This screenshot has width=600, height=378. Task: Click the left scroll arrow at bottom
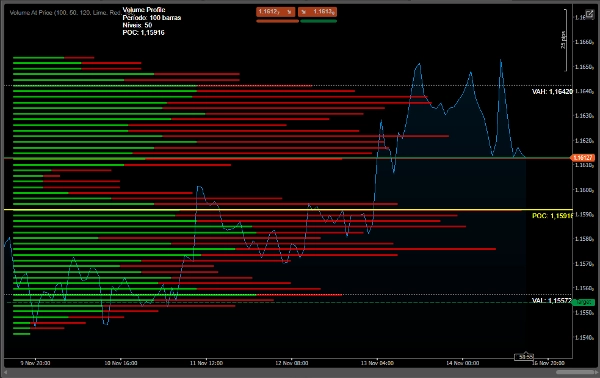pyautogui.click(x=5, y=372)
